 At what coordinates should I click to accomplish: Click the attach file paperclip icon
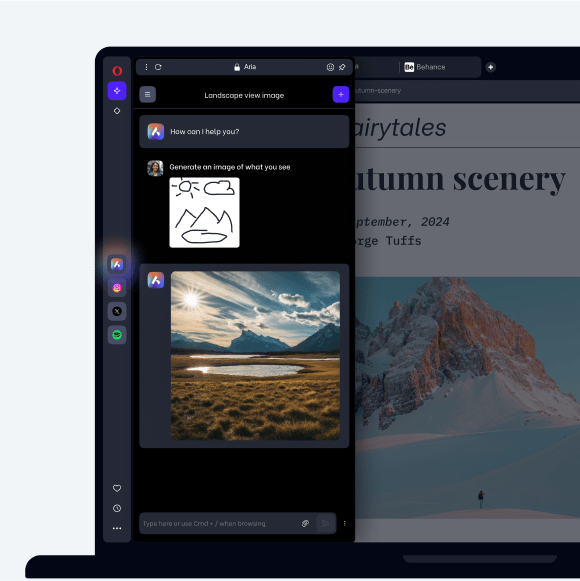[305, 523]
